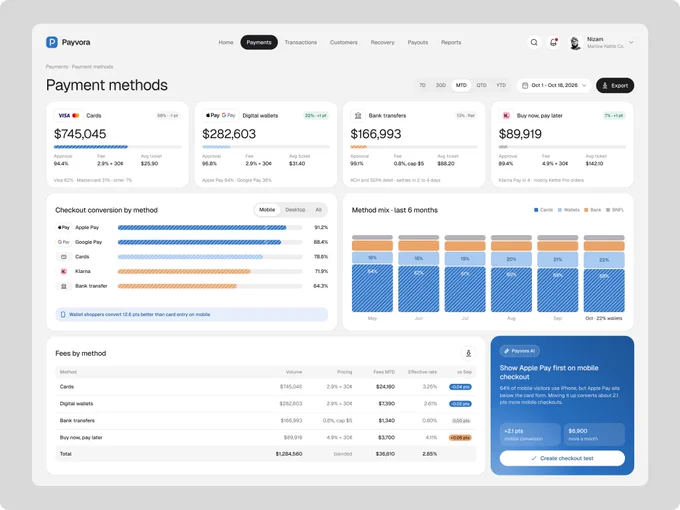
Task: Open the Oct 1 - Oct 18 date picker
Action: 554,85
